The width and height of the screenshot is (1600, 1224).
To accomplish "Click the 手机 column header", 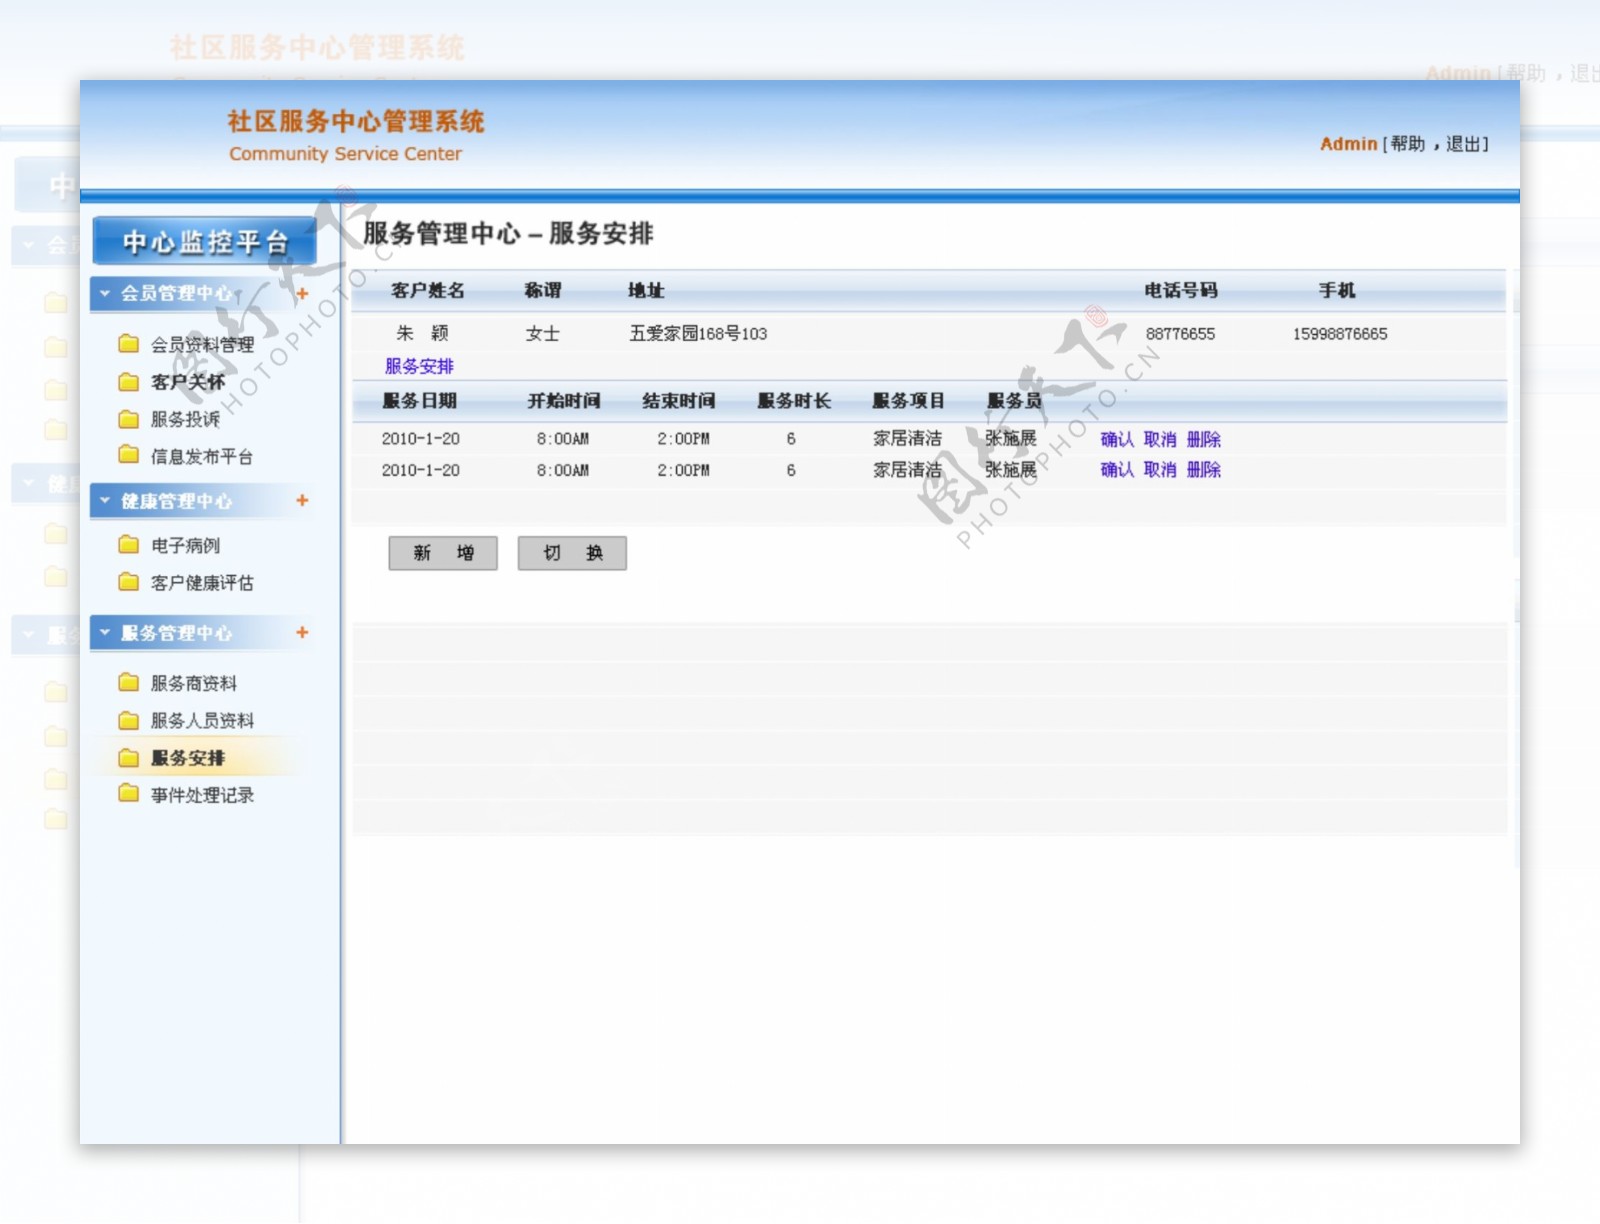I will point(1337,290).
